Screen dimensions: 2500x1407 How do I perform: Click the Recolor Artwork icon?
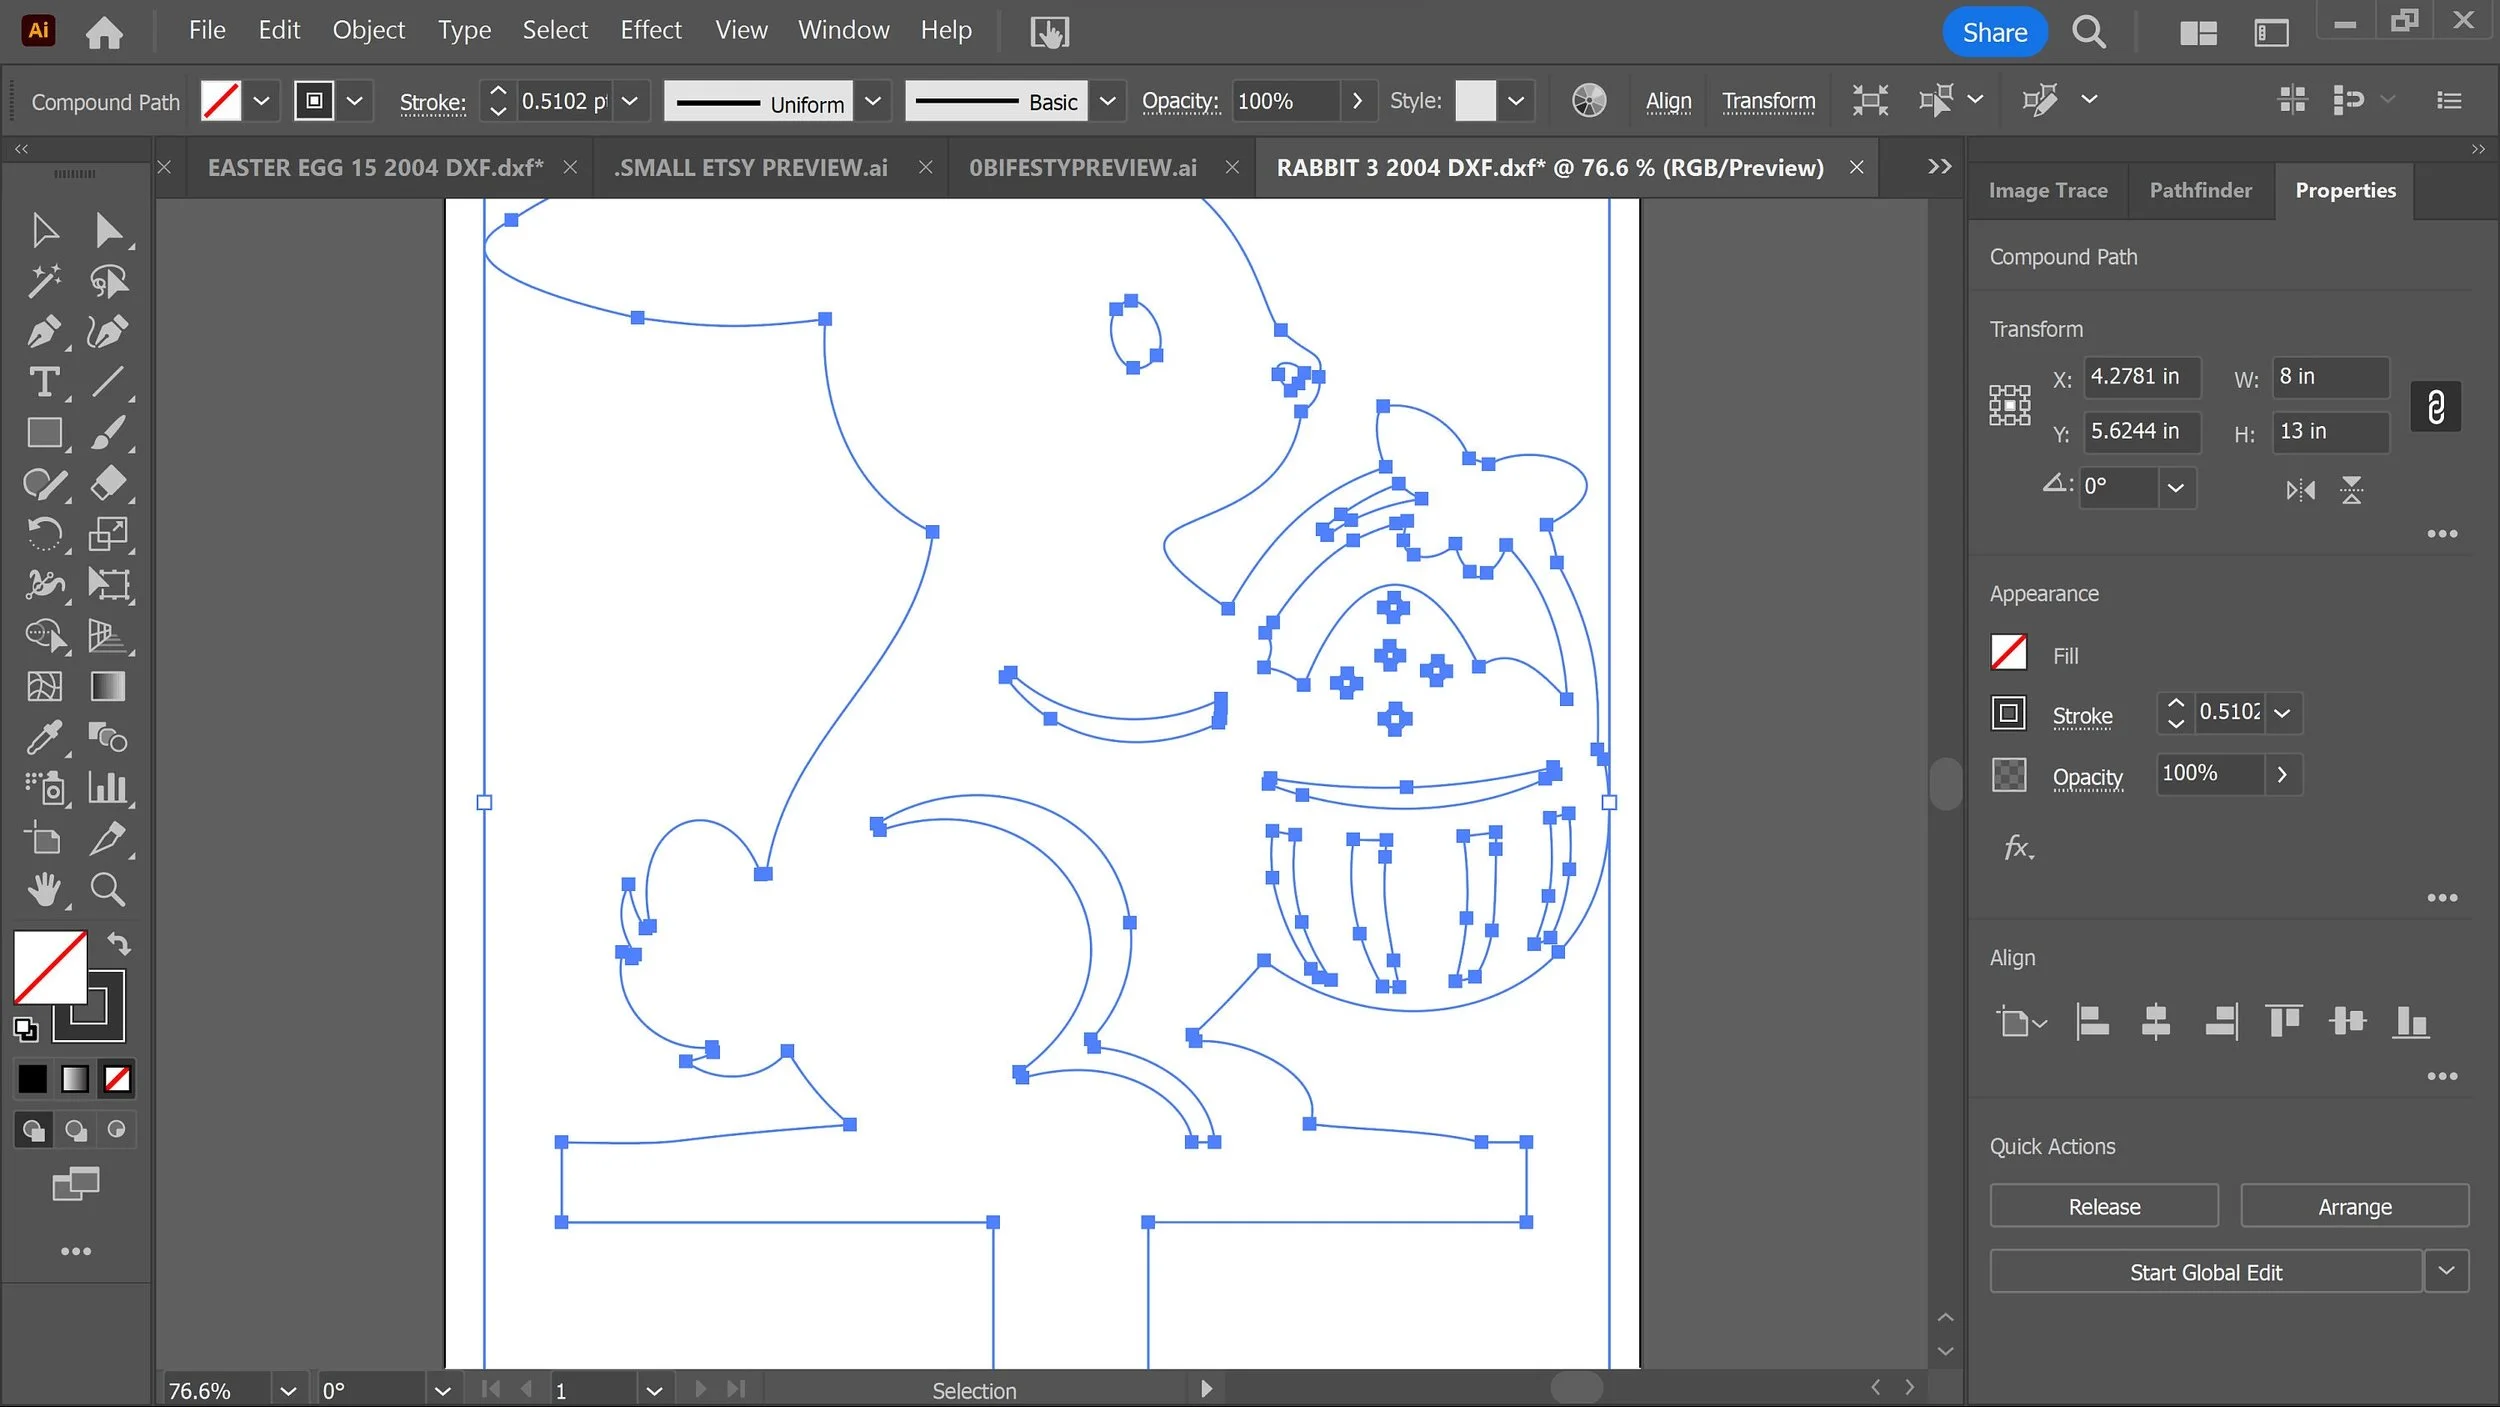tap(1588, 101)
